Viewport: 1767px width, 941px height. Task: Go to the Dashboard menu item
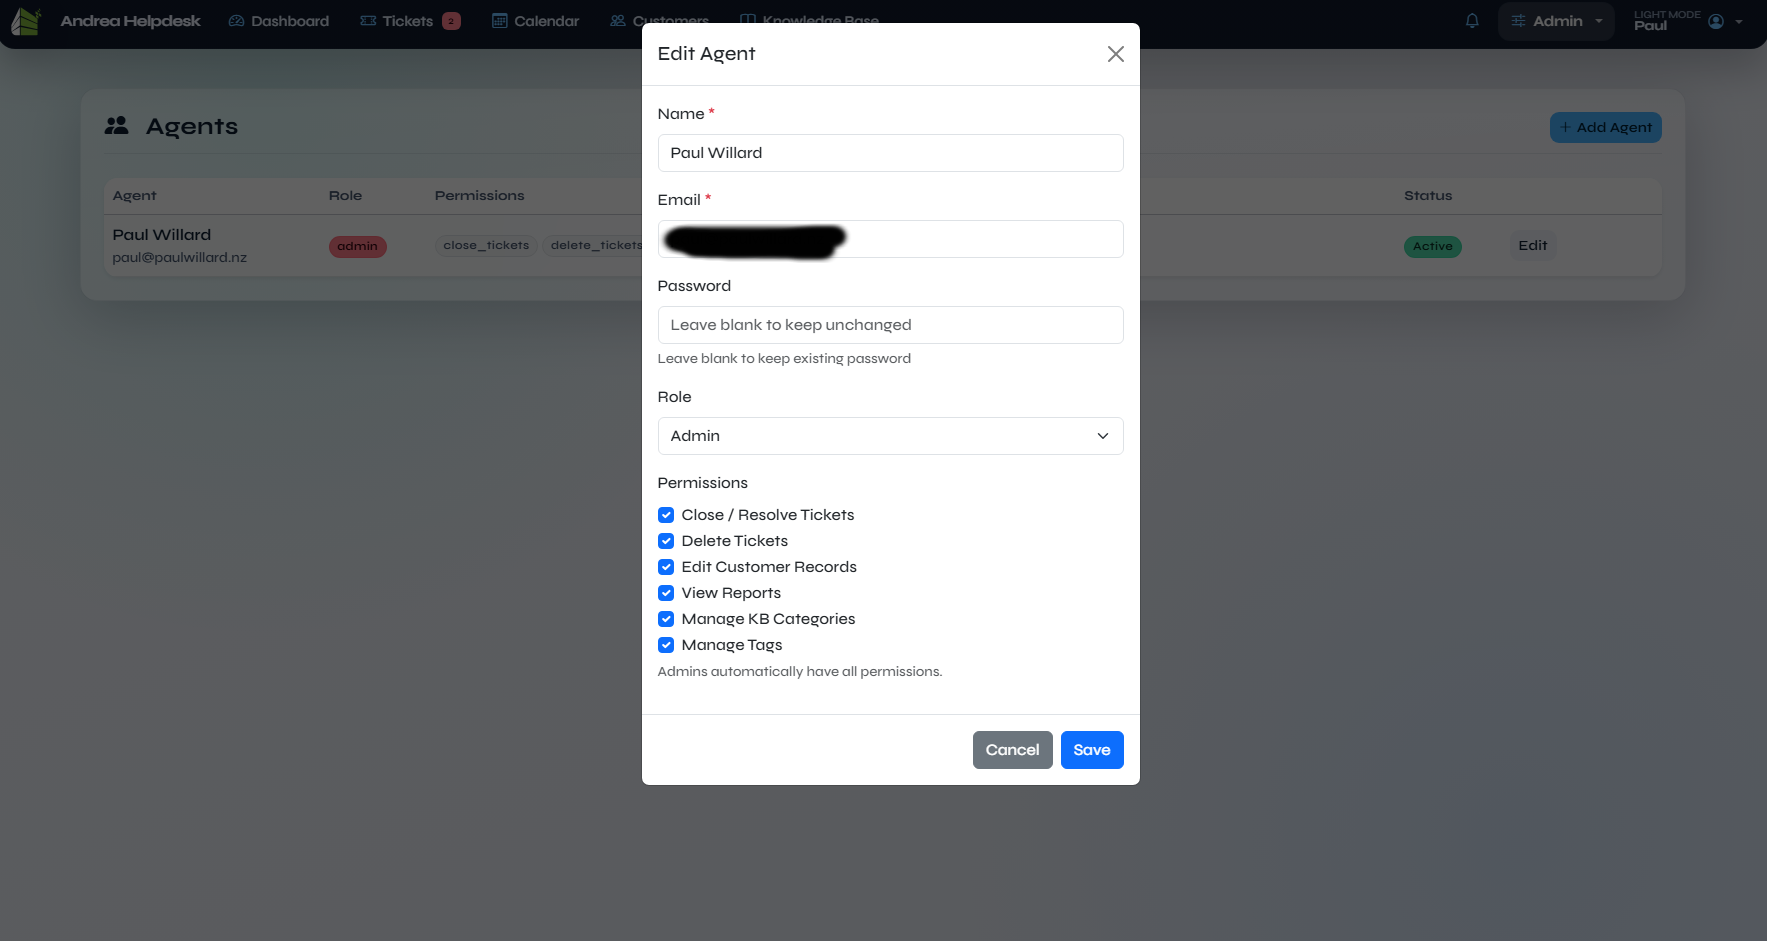289,21
